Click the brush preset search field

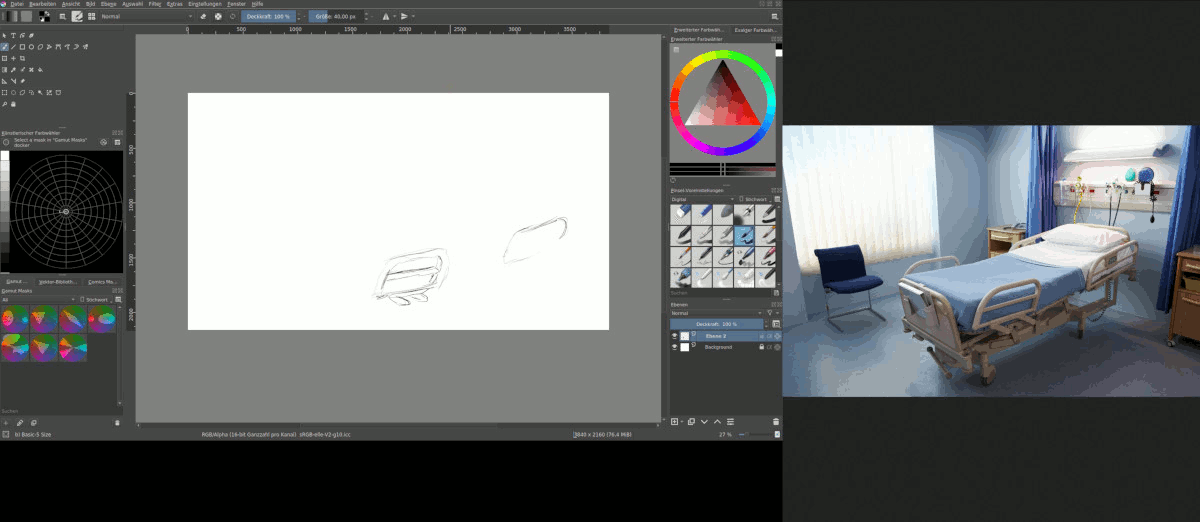coord(719,293)
